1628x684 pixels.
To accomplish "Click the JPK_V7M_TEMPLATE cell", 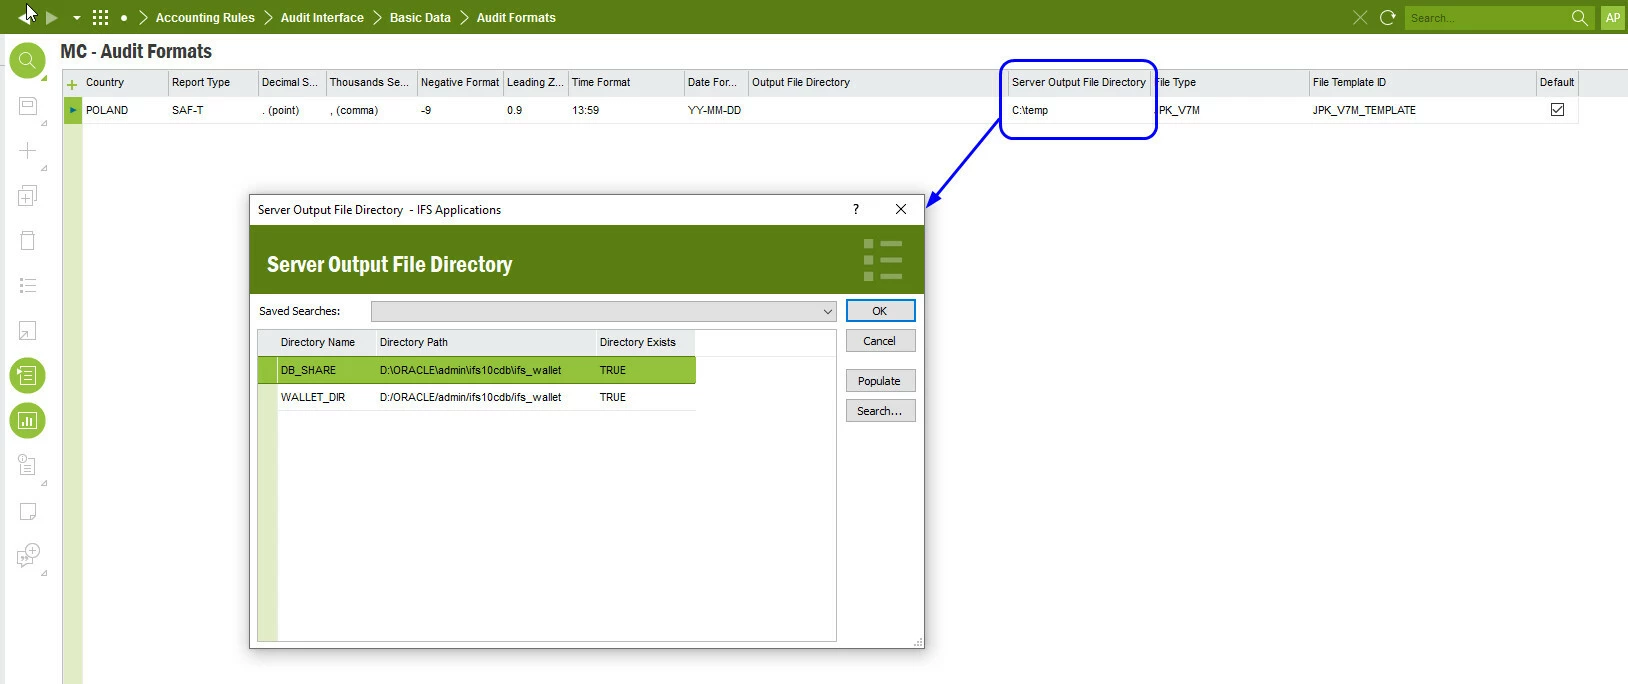I will point(1364,110).
